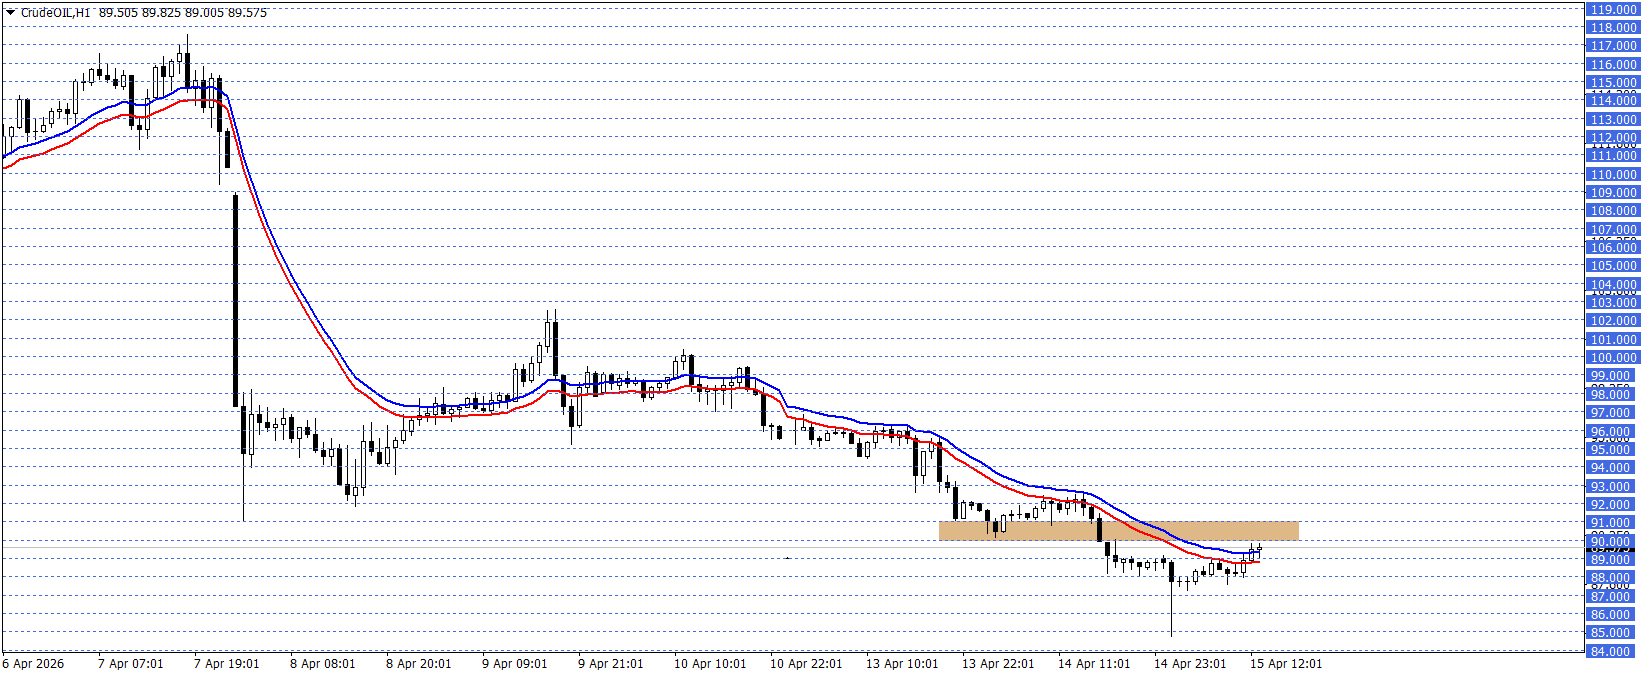Click the black current price marker

(1612, 549)
